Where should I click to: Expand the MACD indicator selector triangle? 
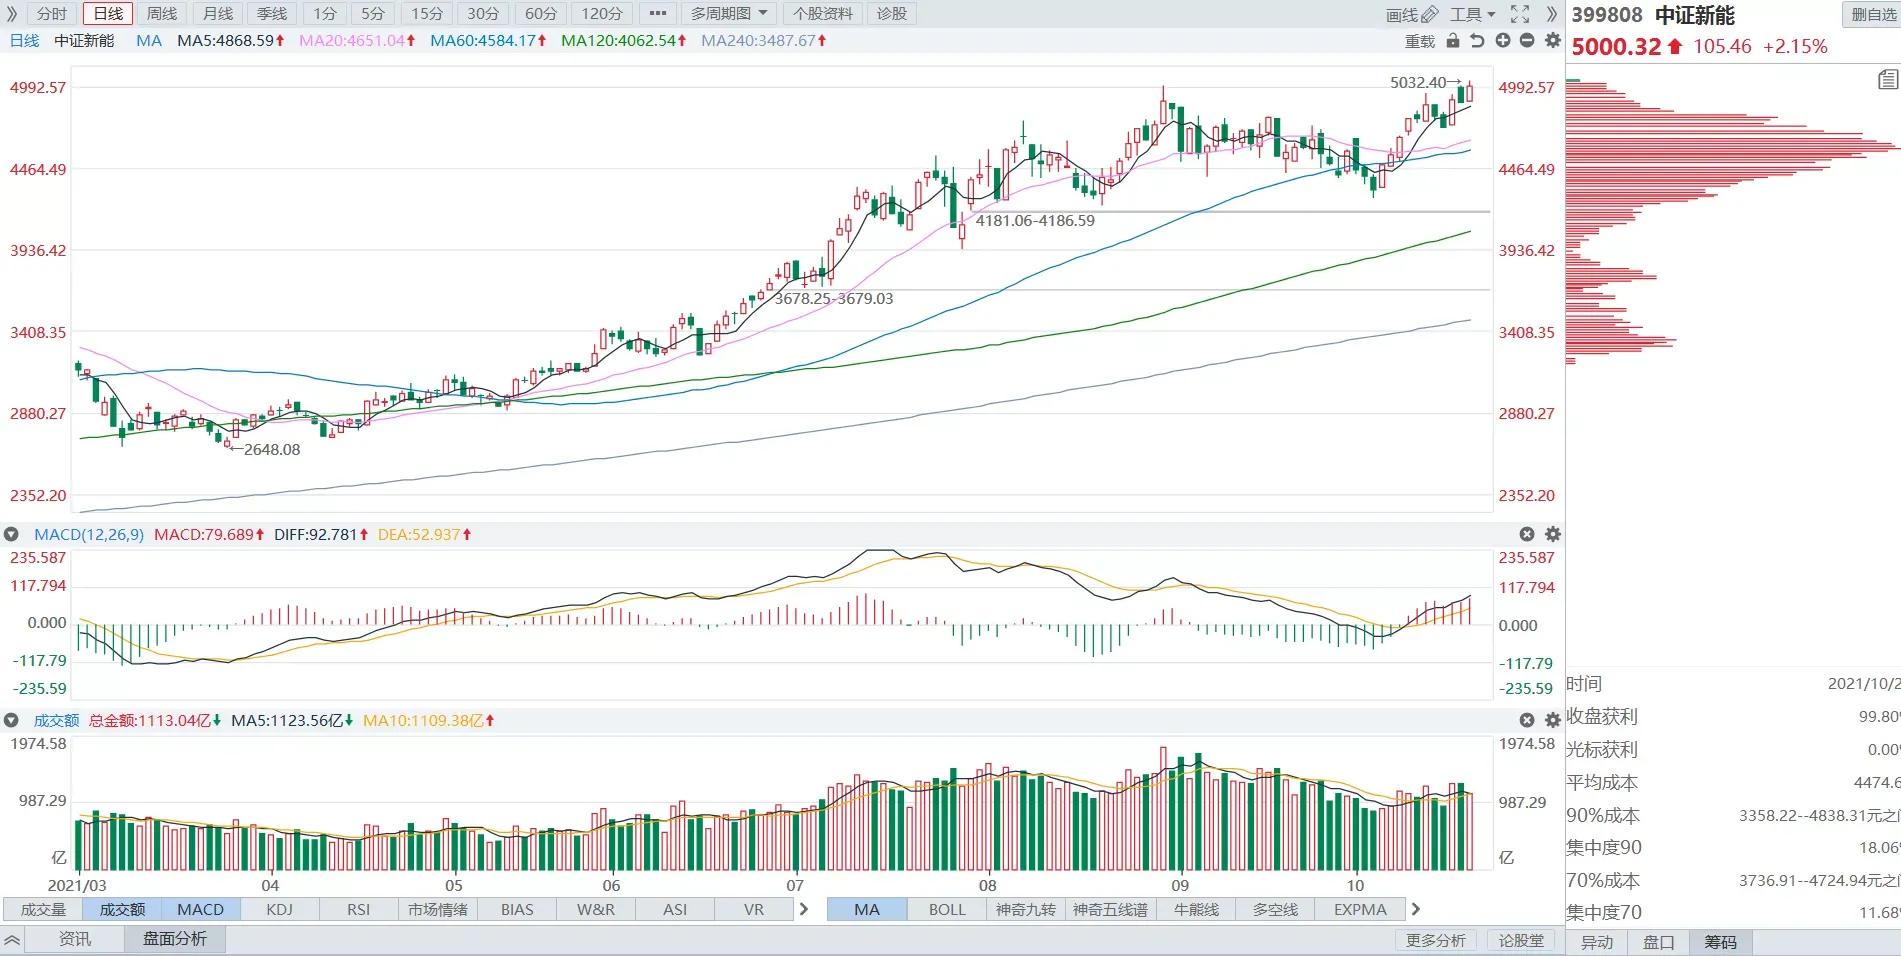[12, 535]
